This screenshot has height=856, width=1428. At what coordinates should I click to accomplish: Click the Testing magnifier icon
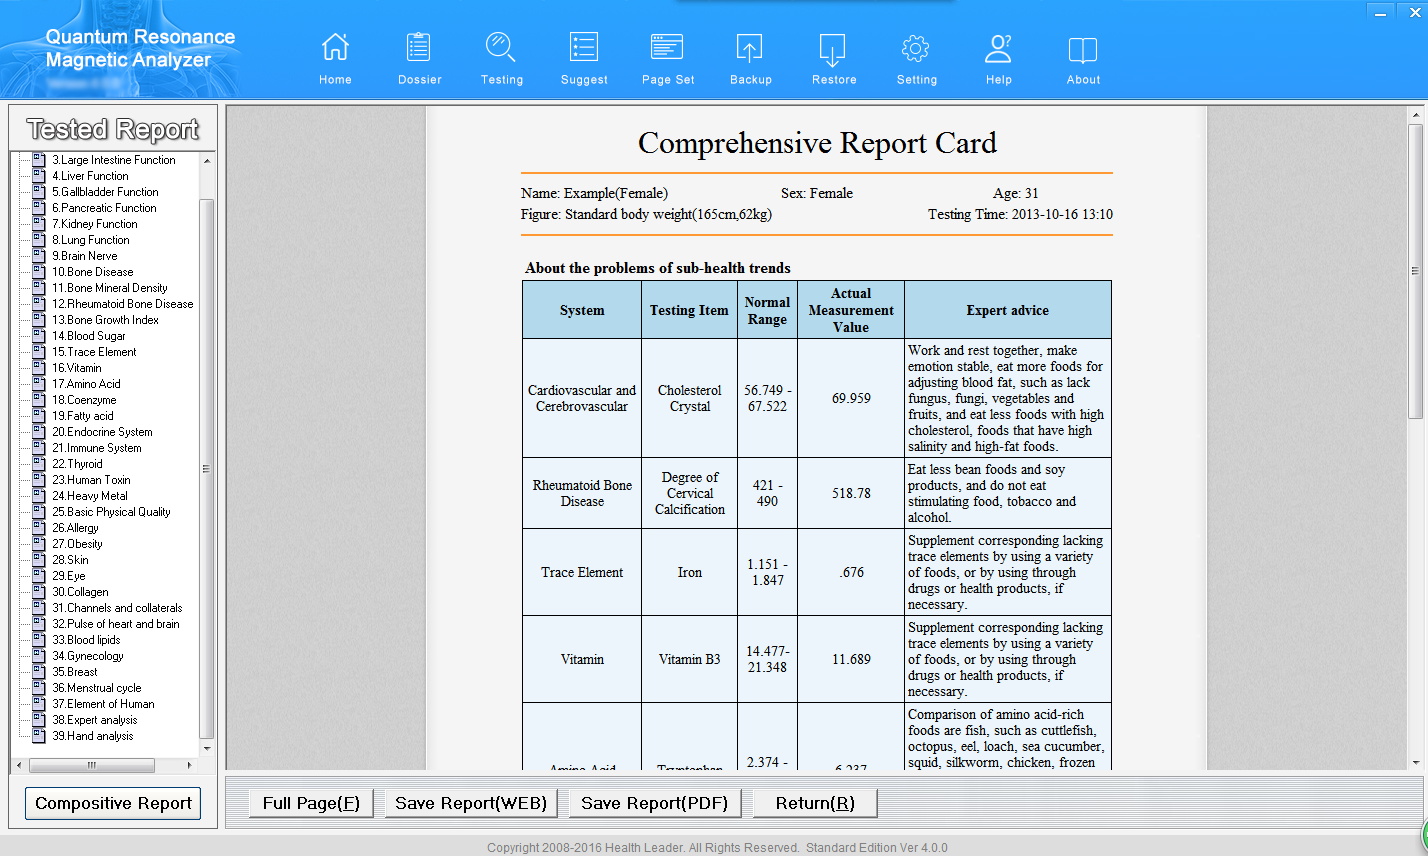[501, 48]
